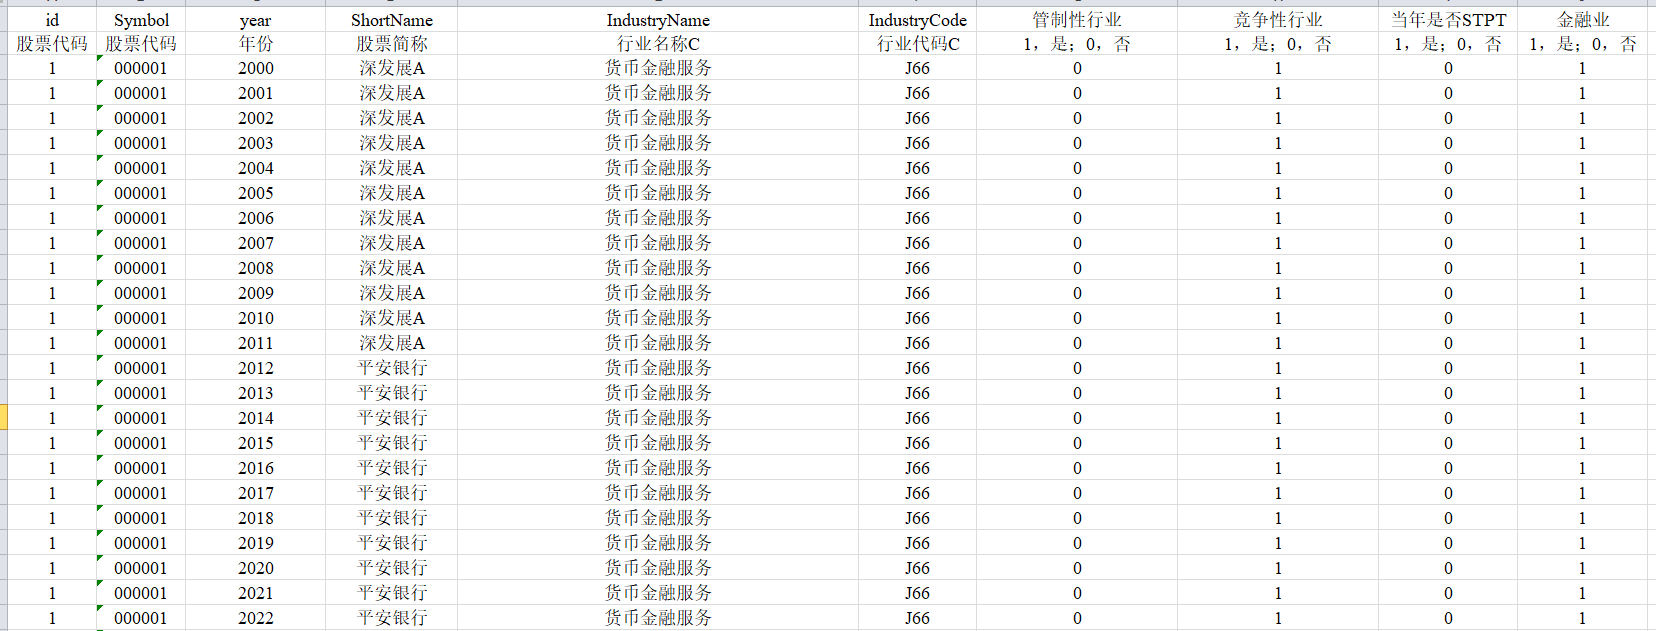
Task: Click '深发展A' in the 2005 row
Action: click(x=392, y=193)
